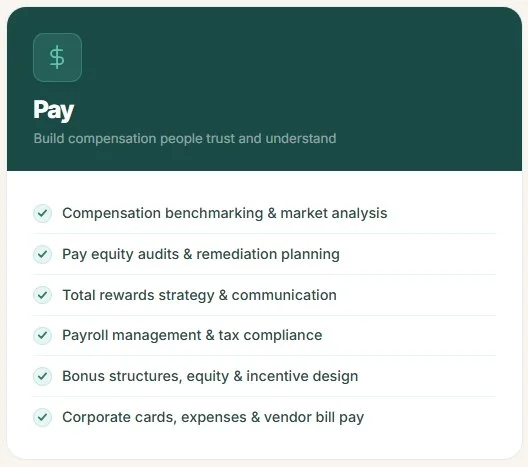Click checkmark icon beside Compensation benchmarking

pyautogui.click(x=42, y=213)
